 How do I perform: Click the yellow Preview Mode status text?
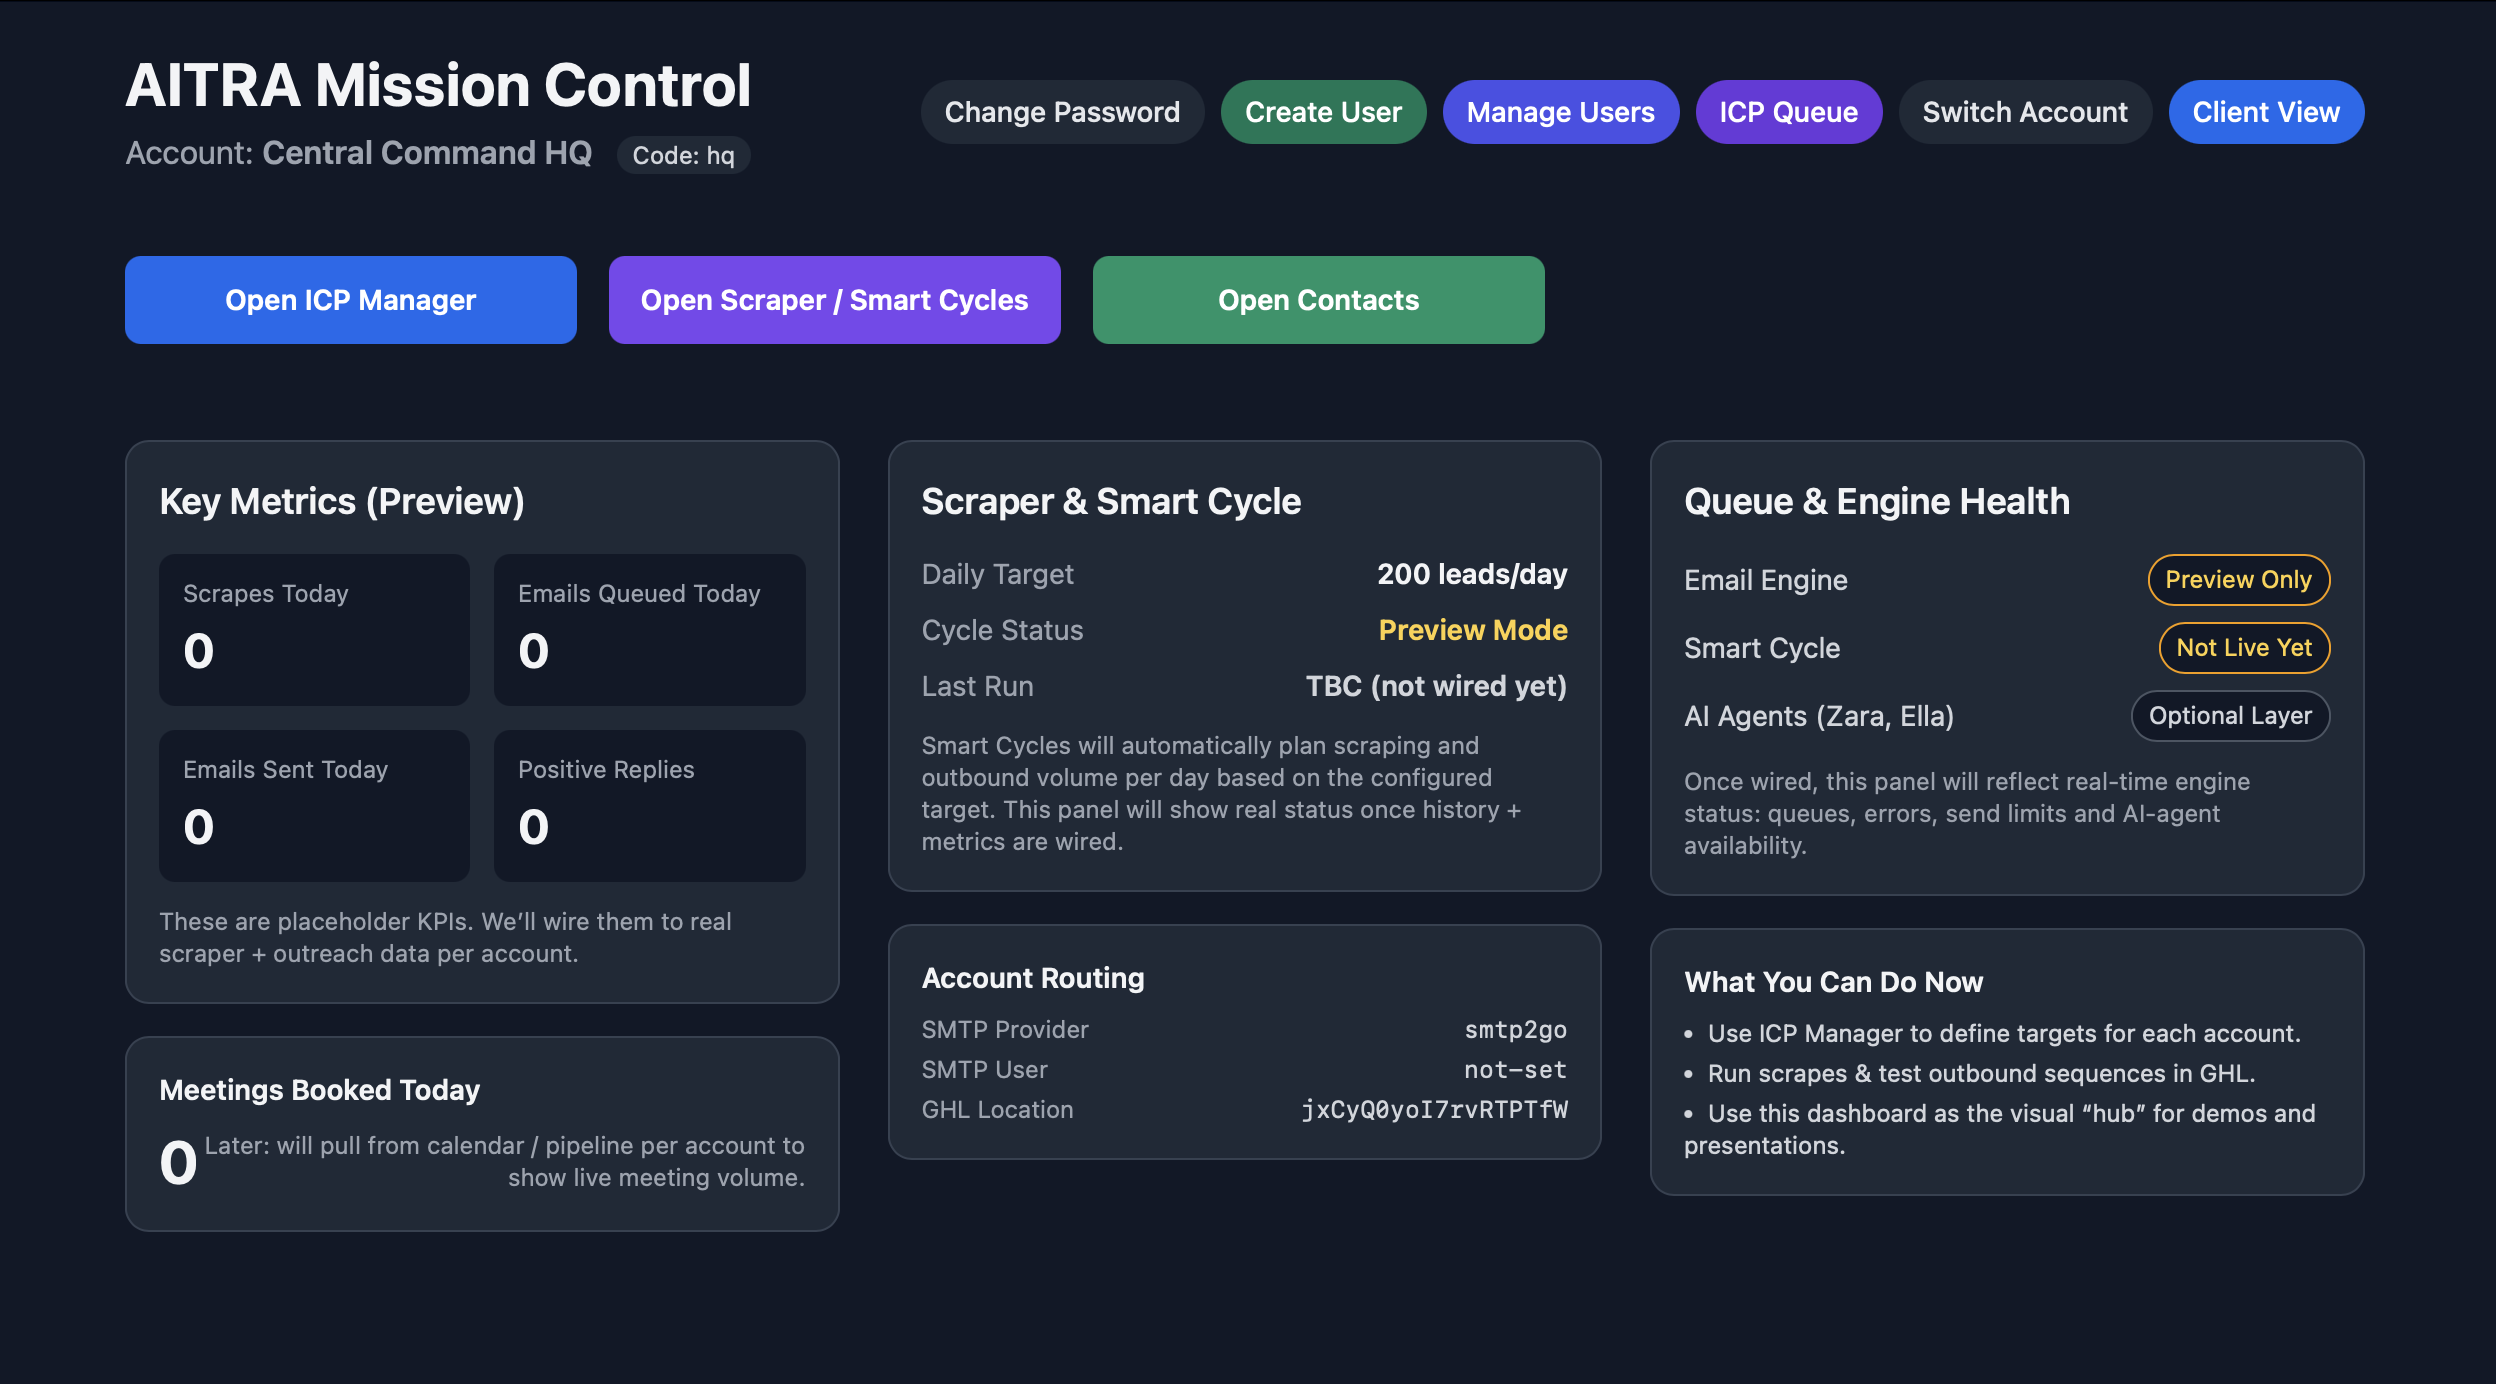(x=1472, y=630)
